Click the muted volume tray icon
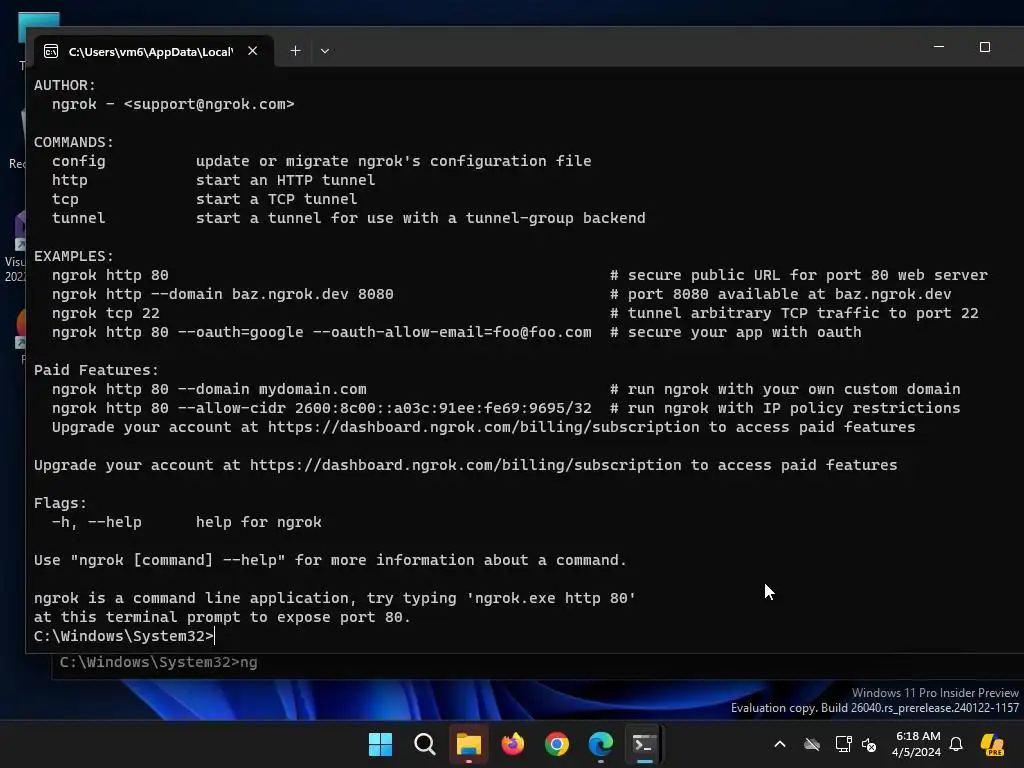Viewport: 1024px width, 768px height. click(869, 744)
